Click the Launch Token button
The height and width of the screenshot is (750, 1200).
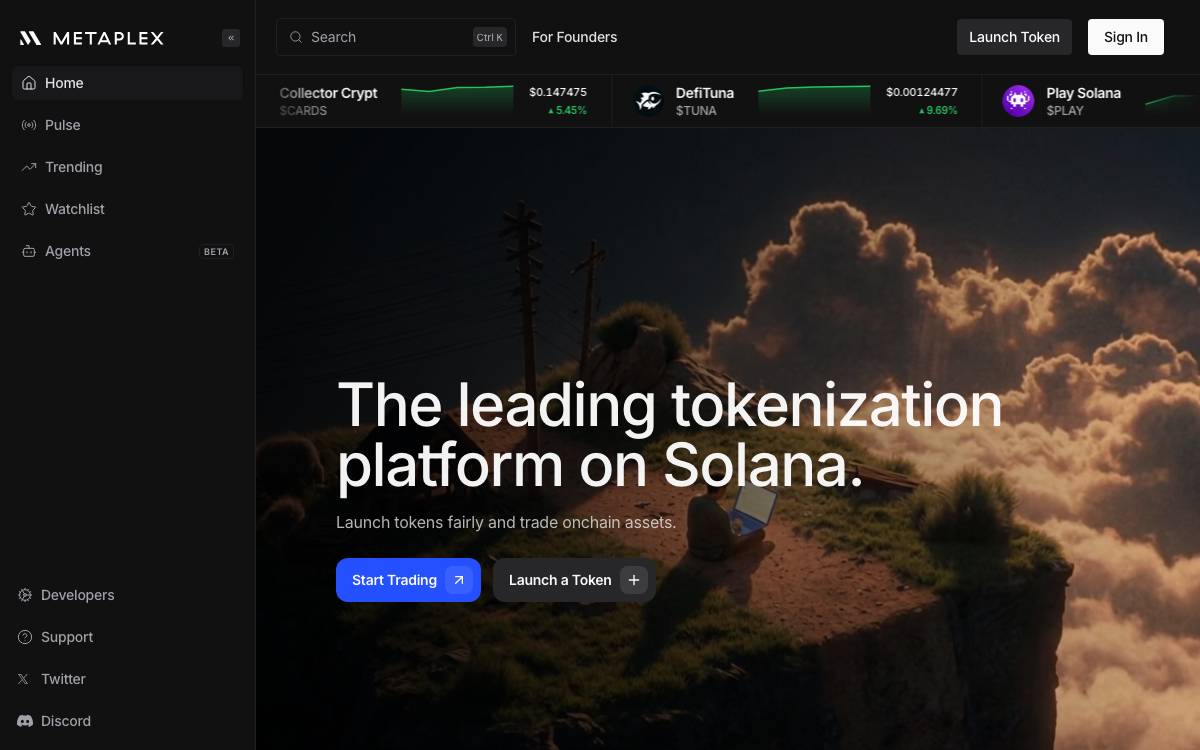click(x=1014, y=37)
